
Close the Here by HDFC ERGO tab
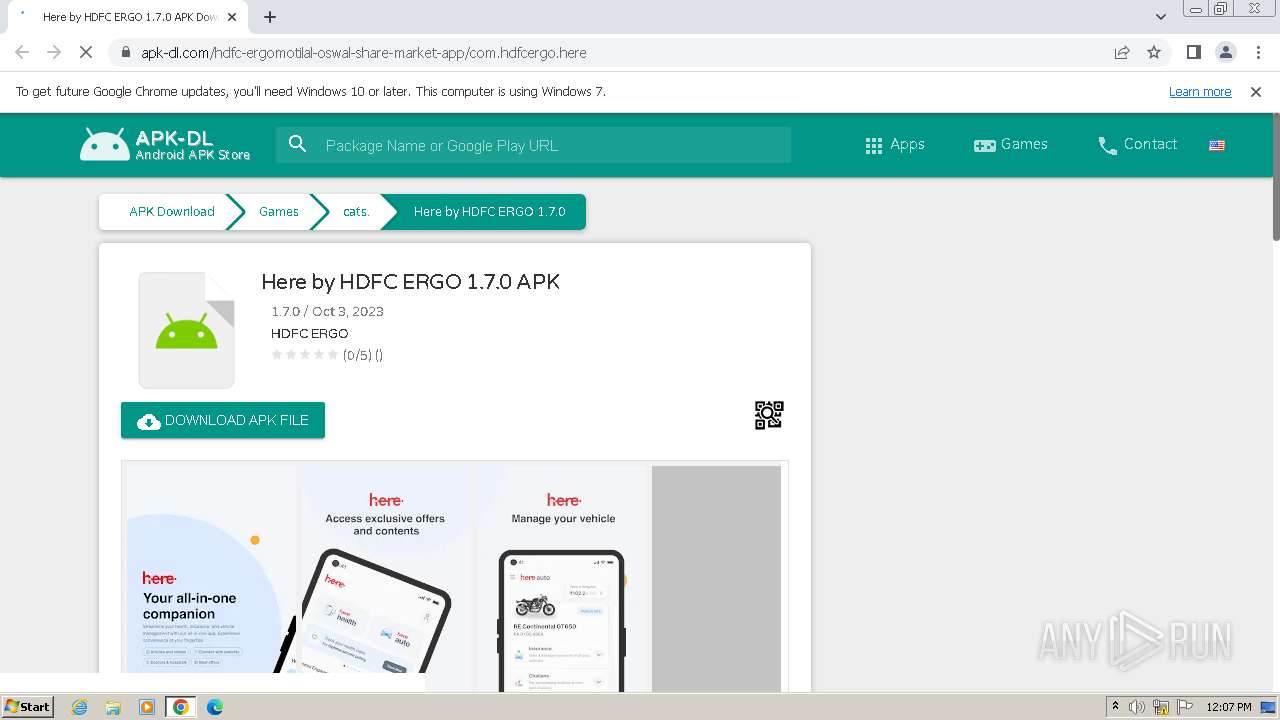point(233,17)
